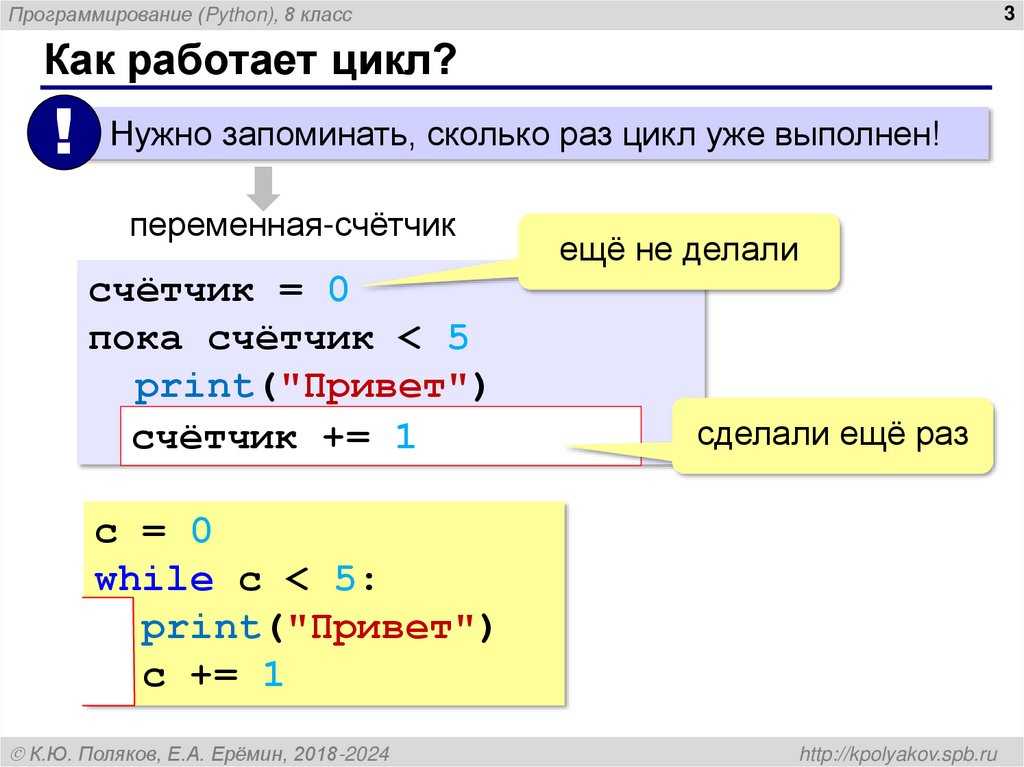Click the slide number 3
Image resolution: width=1024 pixels, height=767 pixels.
pos(1009,14)
